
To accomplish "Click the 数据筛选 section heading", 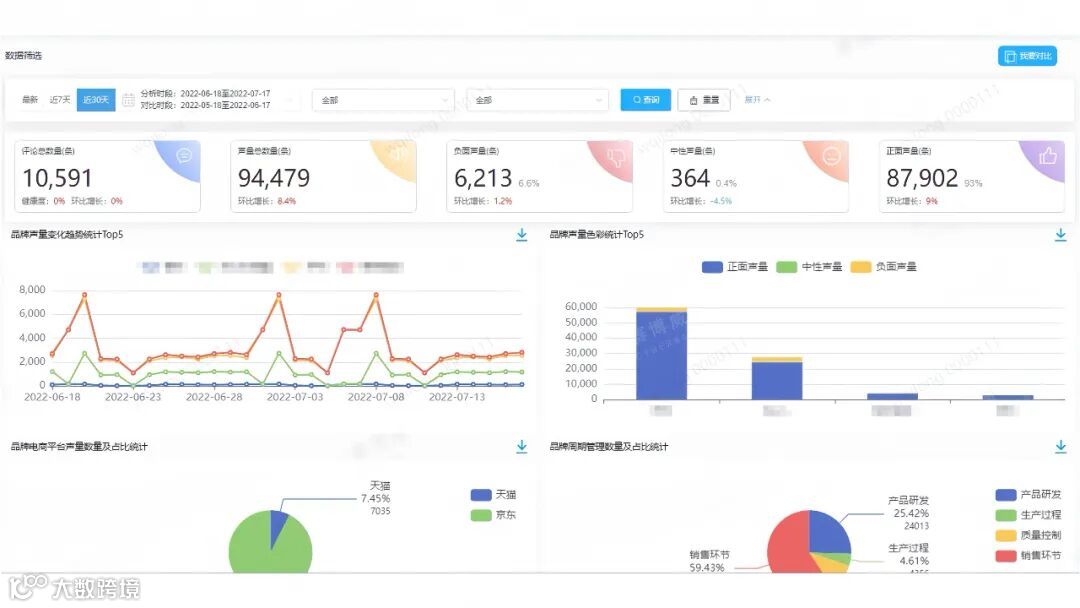I will tap(23, 56).
